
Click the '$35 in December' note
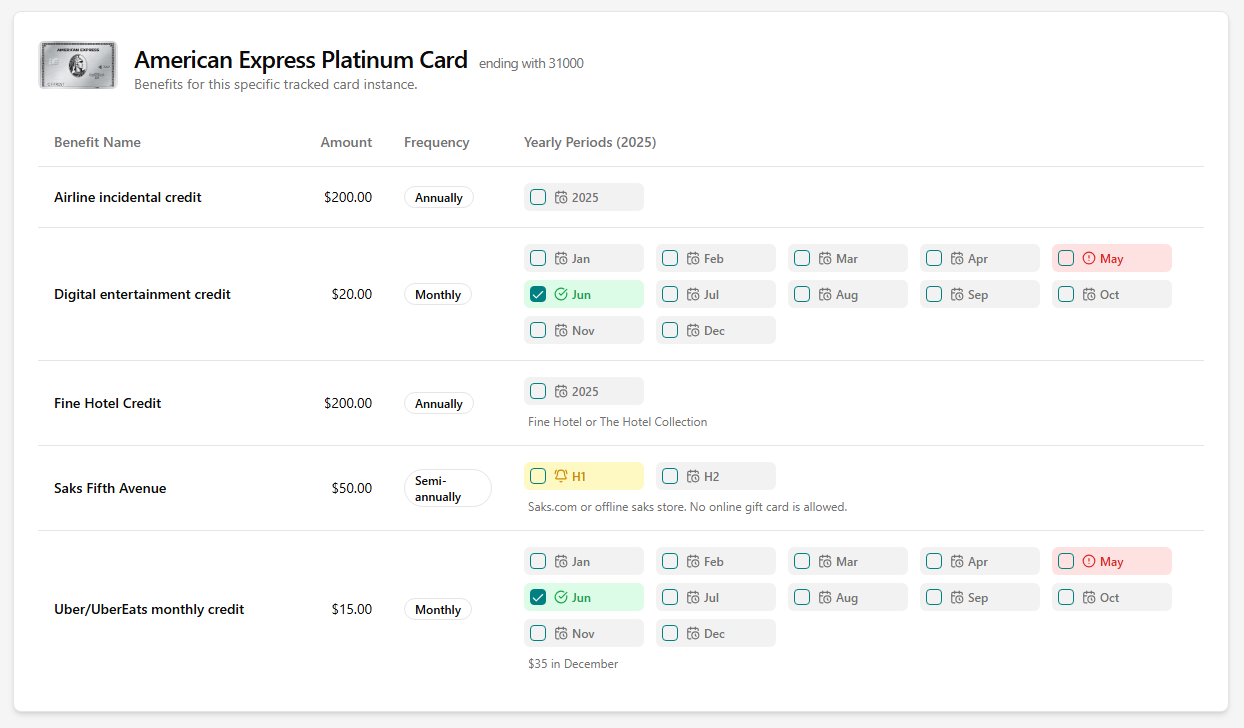[x=573, y=664]
